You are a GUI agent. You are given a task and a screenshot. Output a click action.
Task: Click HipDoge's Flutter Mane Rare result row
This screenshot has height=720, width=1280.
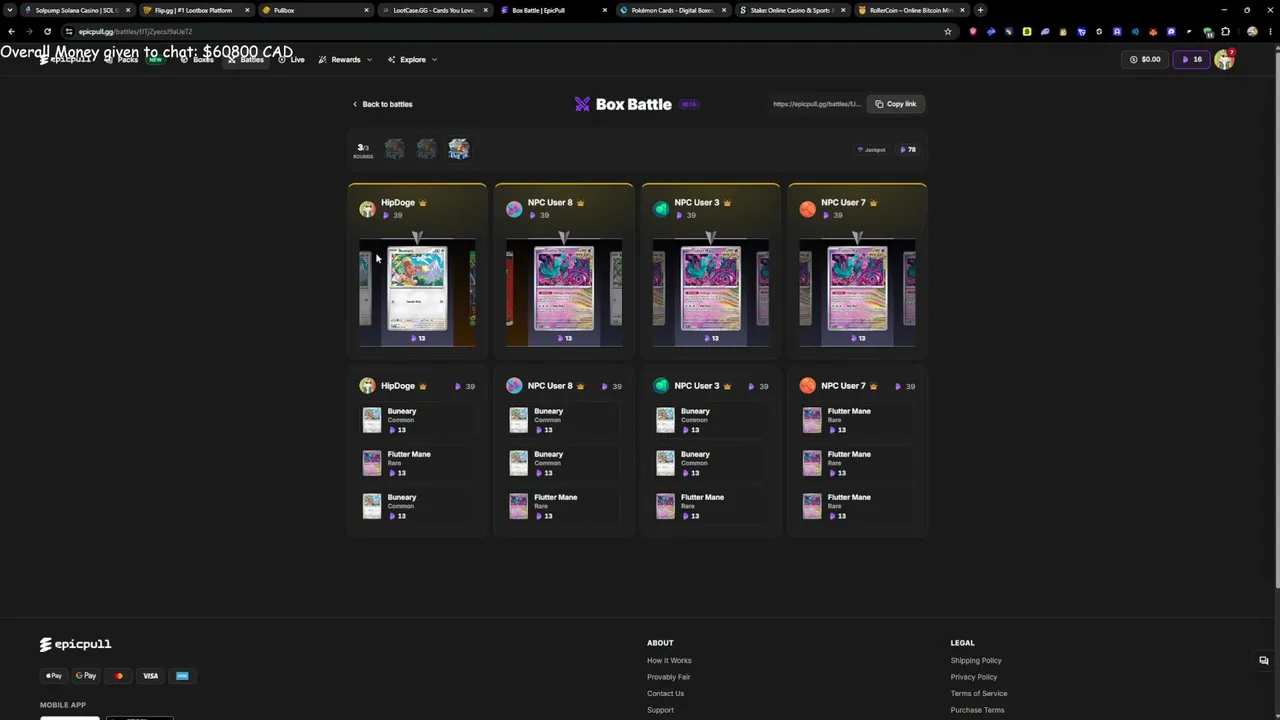pyautogui.click(x=417, y=463)
